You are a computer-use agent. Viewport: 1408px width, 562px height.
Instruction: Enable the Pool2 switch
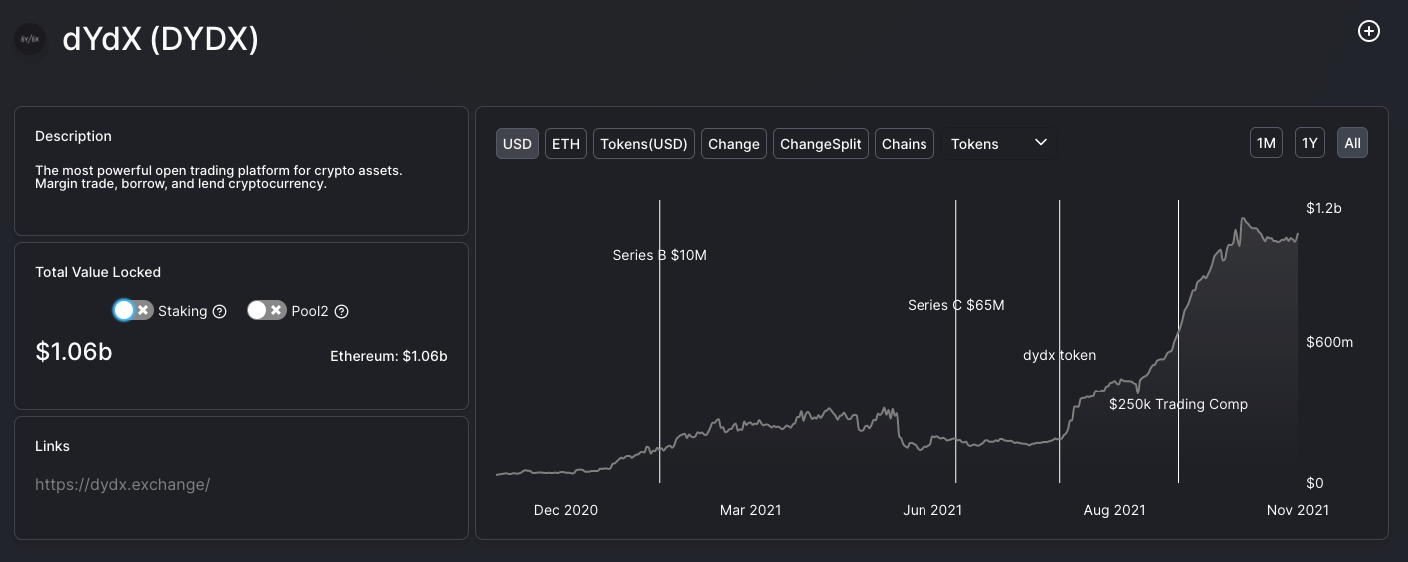266,311
